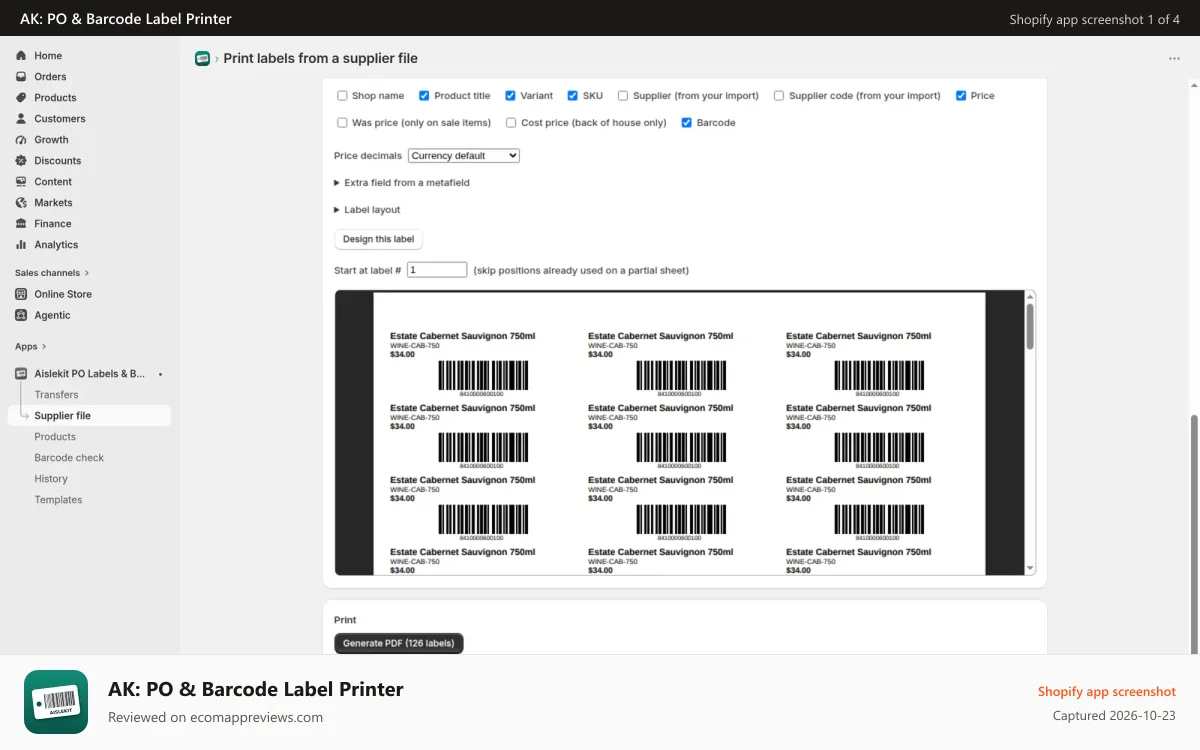Click the Analytics bar chart icon
Image resolution: width=1200 pixels, height=750 pixels.
click(21, 245)
